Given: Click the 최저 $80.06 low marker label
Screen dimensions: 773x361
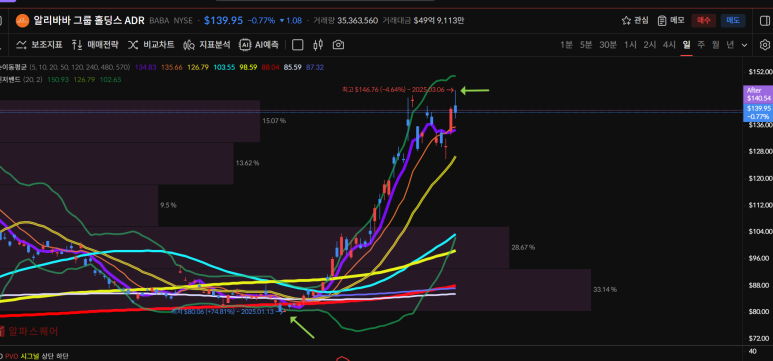Looking at the screenshot, I should click(228, 311).
